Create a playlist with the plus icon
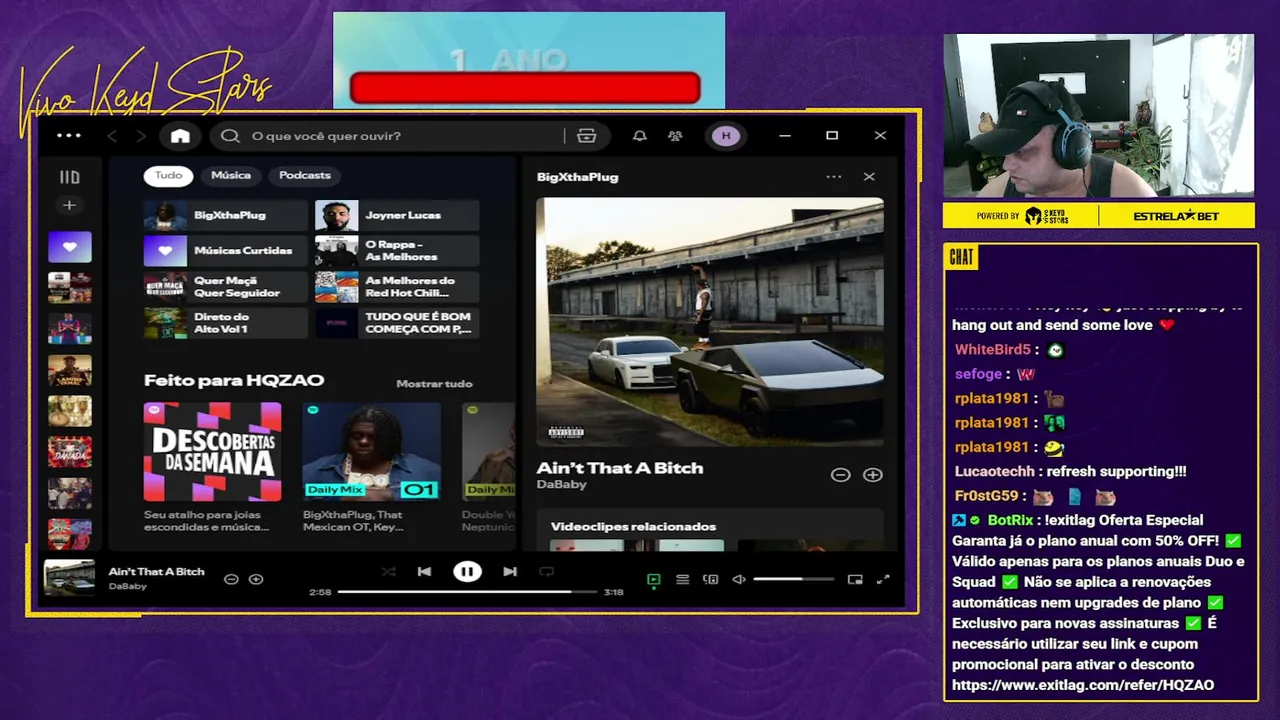This screenshot has width=1280, height=720. click(69, 205)
